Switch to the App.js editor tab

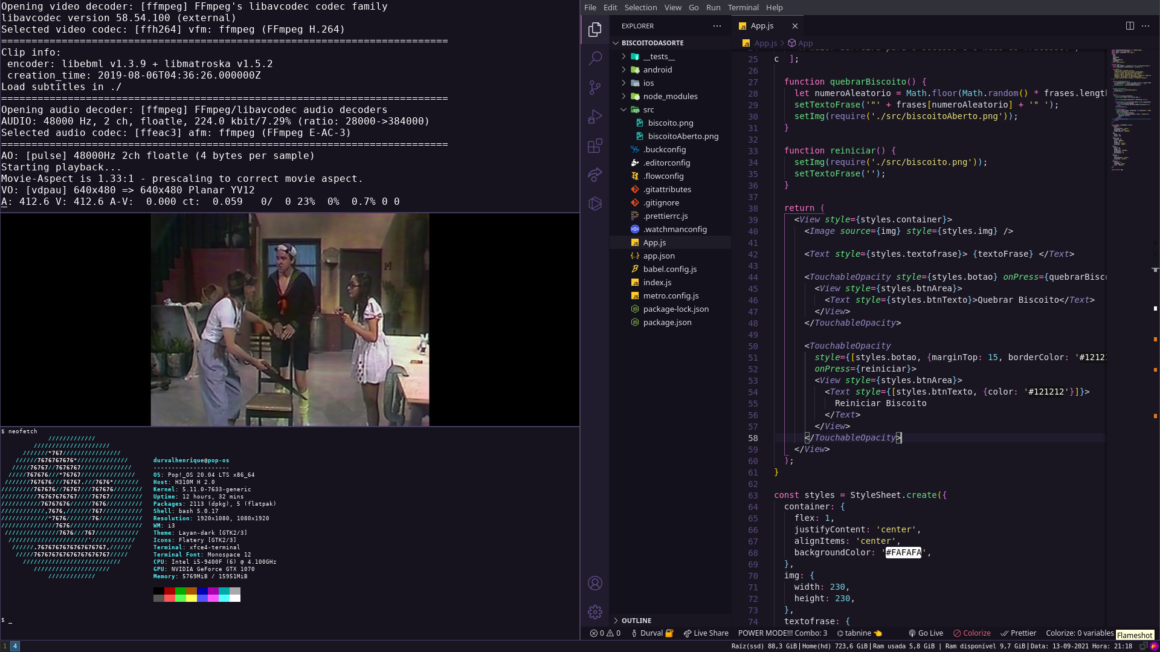[x=764, y=26]
